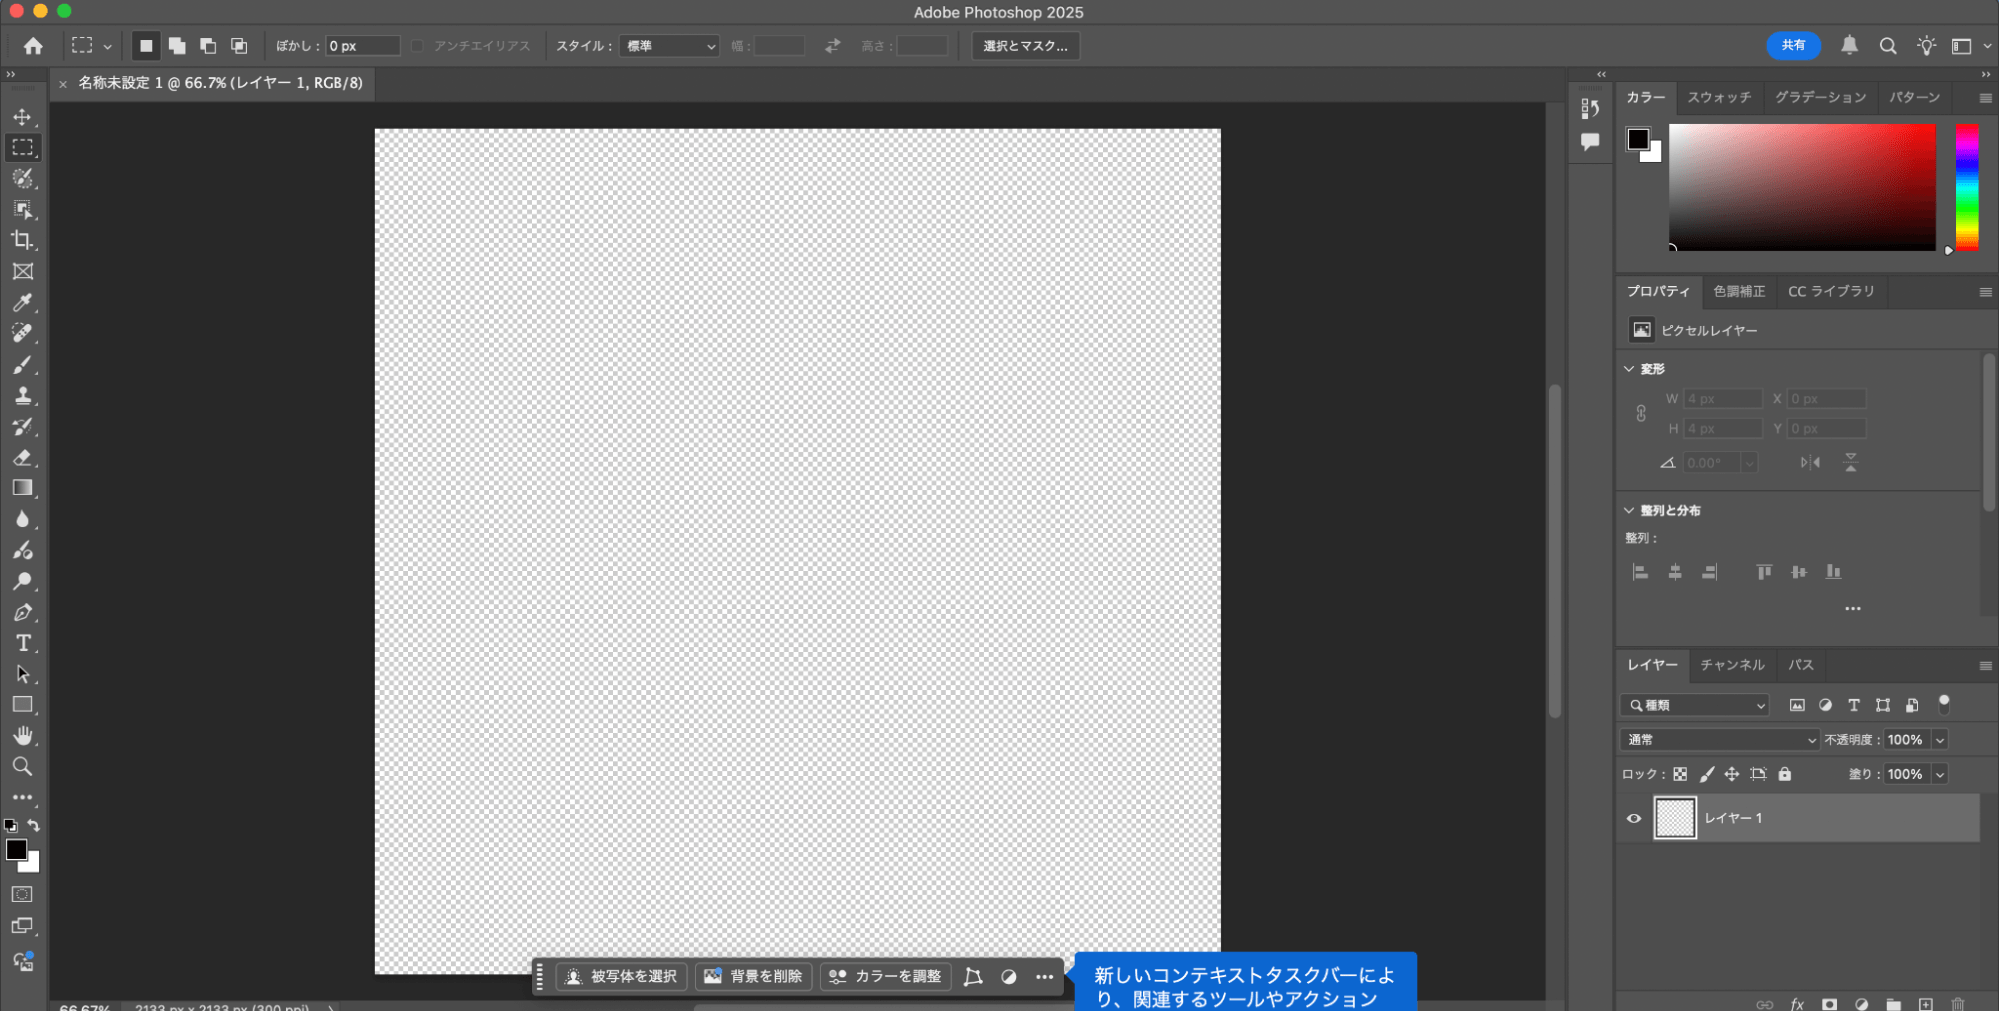1999x1012 pixels.
Task: Select the Zoom tool
Action: point(22,767)
